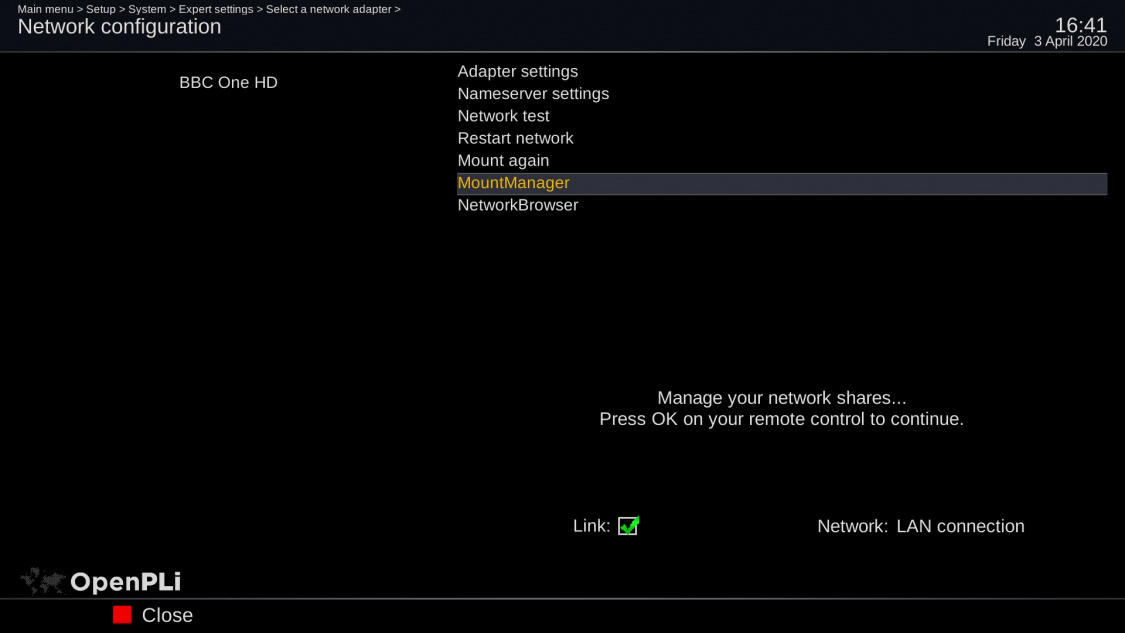
Task: Select the Network test entry
Action: tap(503, 116)
